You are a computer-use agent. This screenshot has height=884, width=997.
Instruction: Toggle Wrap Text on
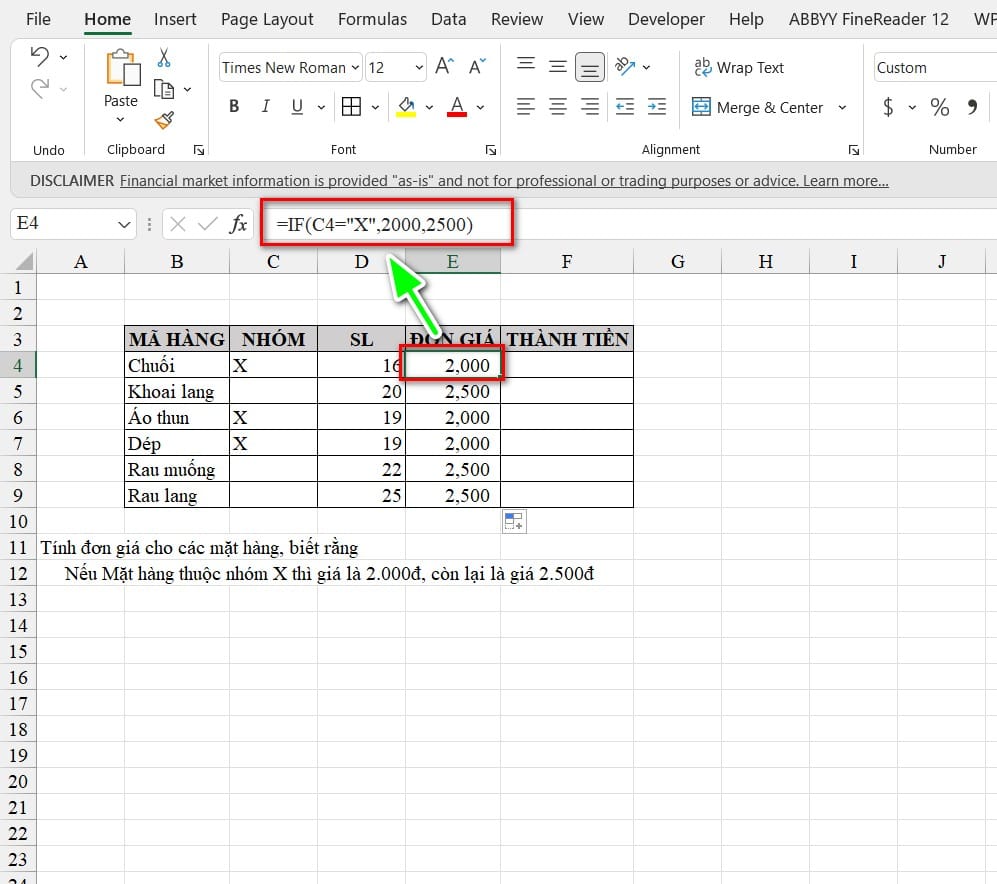[x=739, y=67]
